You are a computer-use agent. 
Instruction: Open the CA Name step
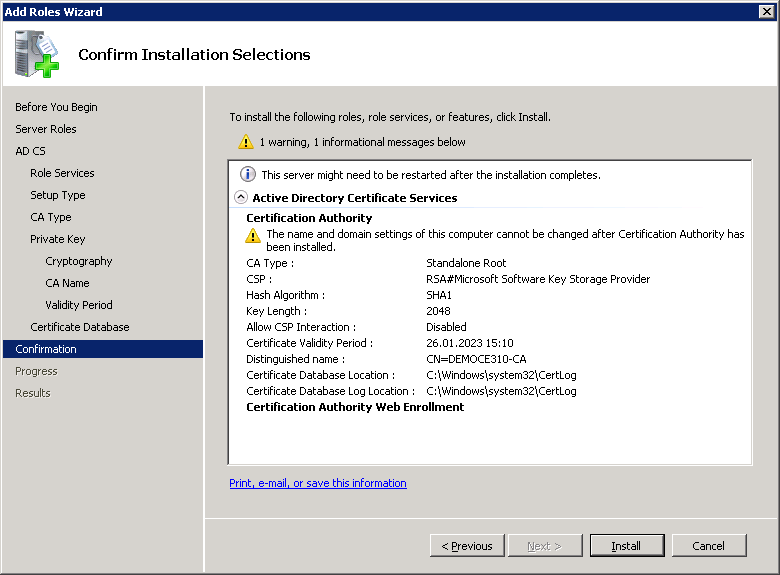coord(67,283)
